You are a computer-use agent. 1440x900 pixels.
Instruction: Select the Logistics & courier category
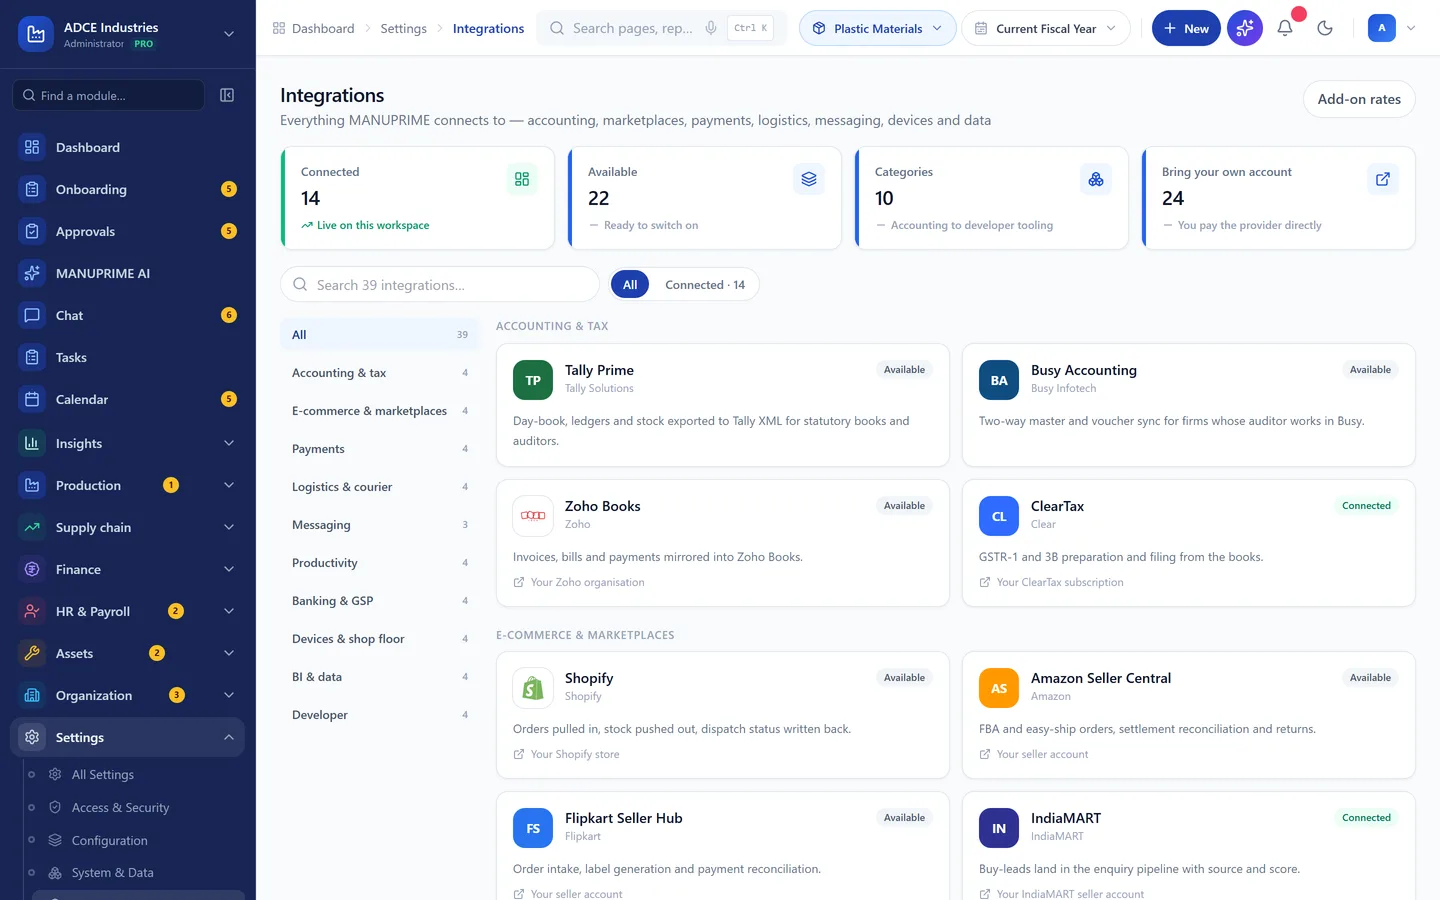point(380,487)
